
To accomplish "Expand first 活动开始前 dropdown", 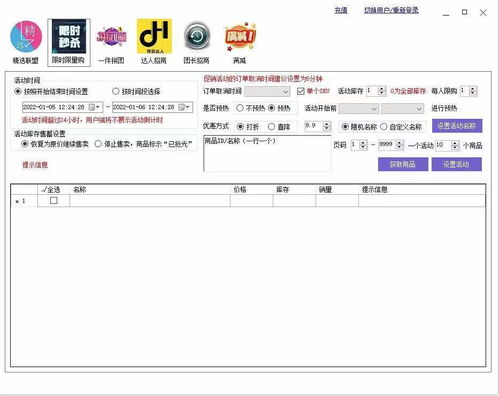I will coord(358,108).
